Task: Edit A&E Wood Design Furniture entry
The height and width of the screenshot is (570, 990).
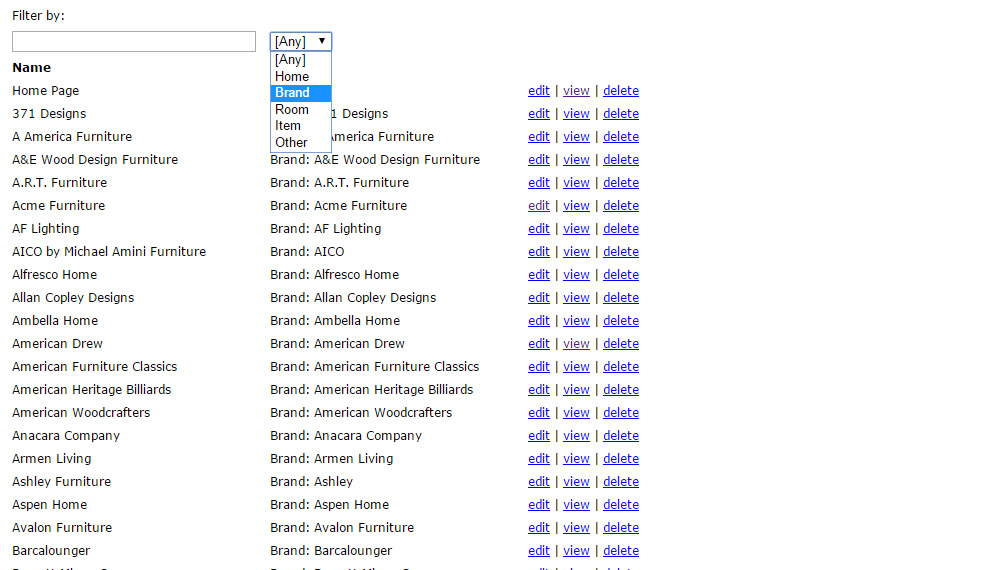Action: [539, 160]
